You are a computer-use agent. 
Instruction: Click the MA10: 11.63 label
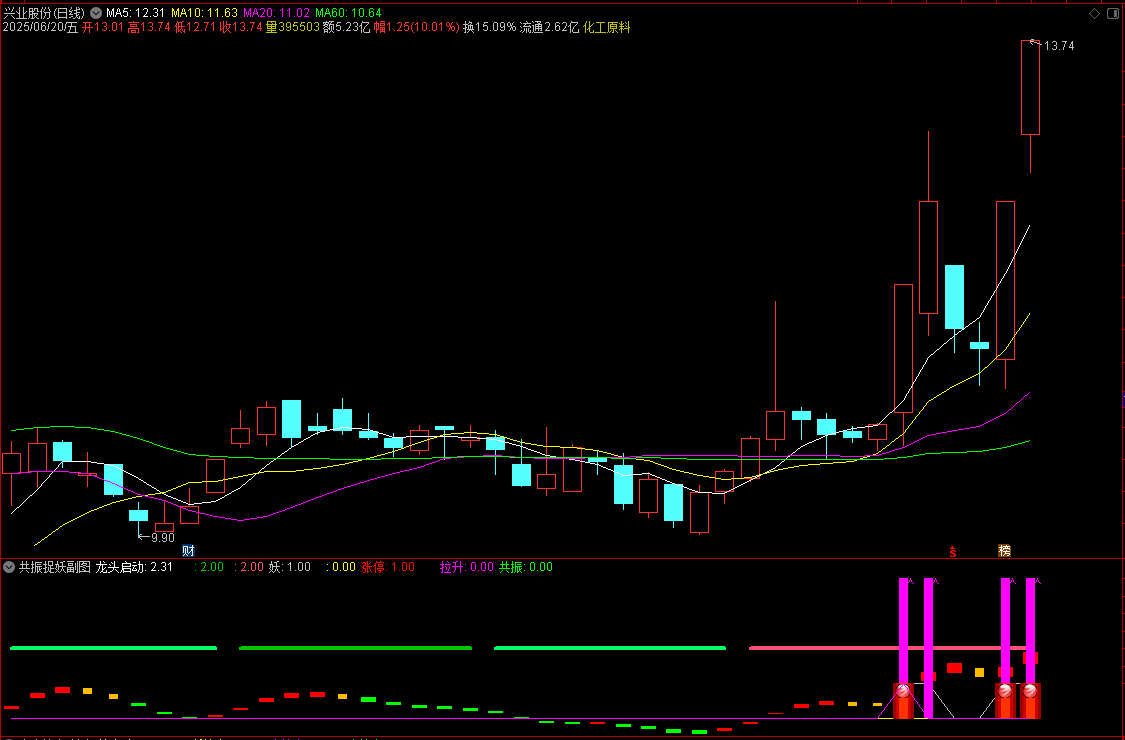click(204, 13)
